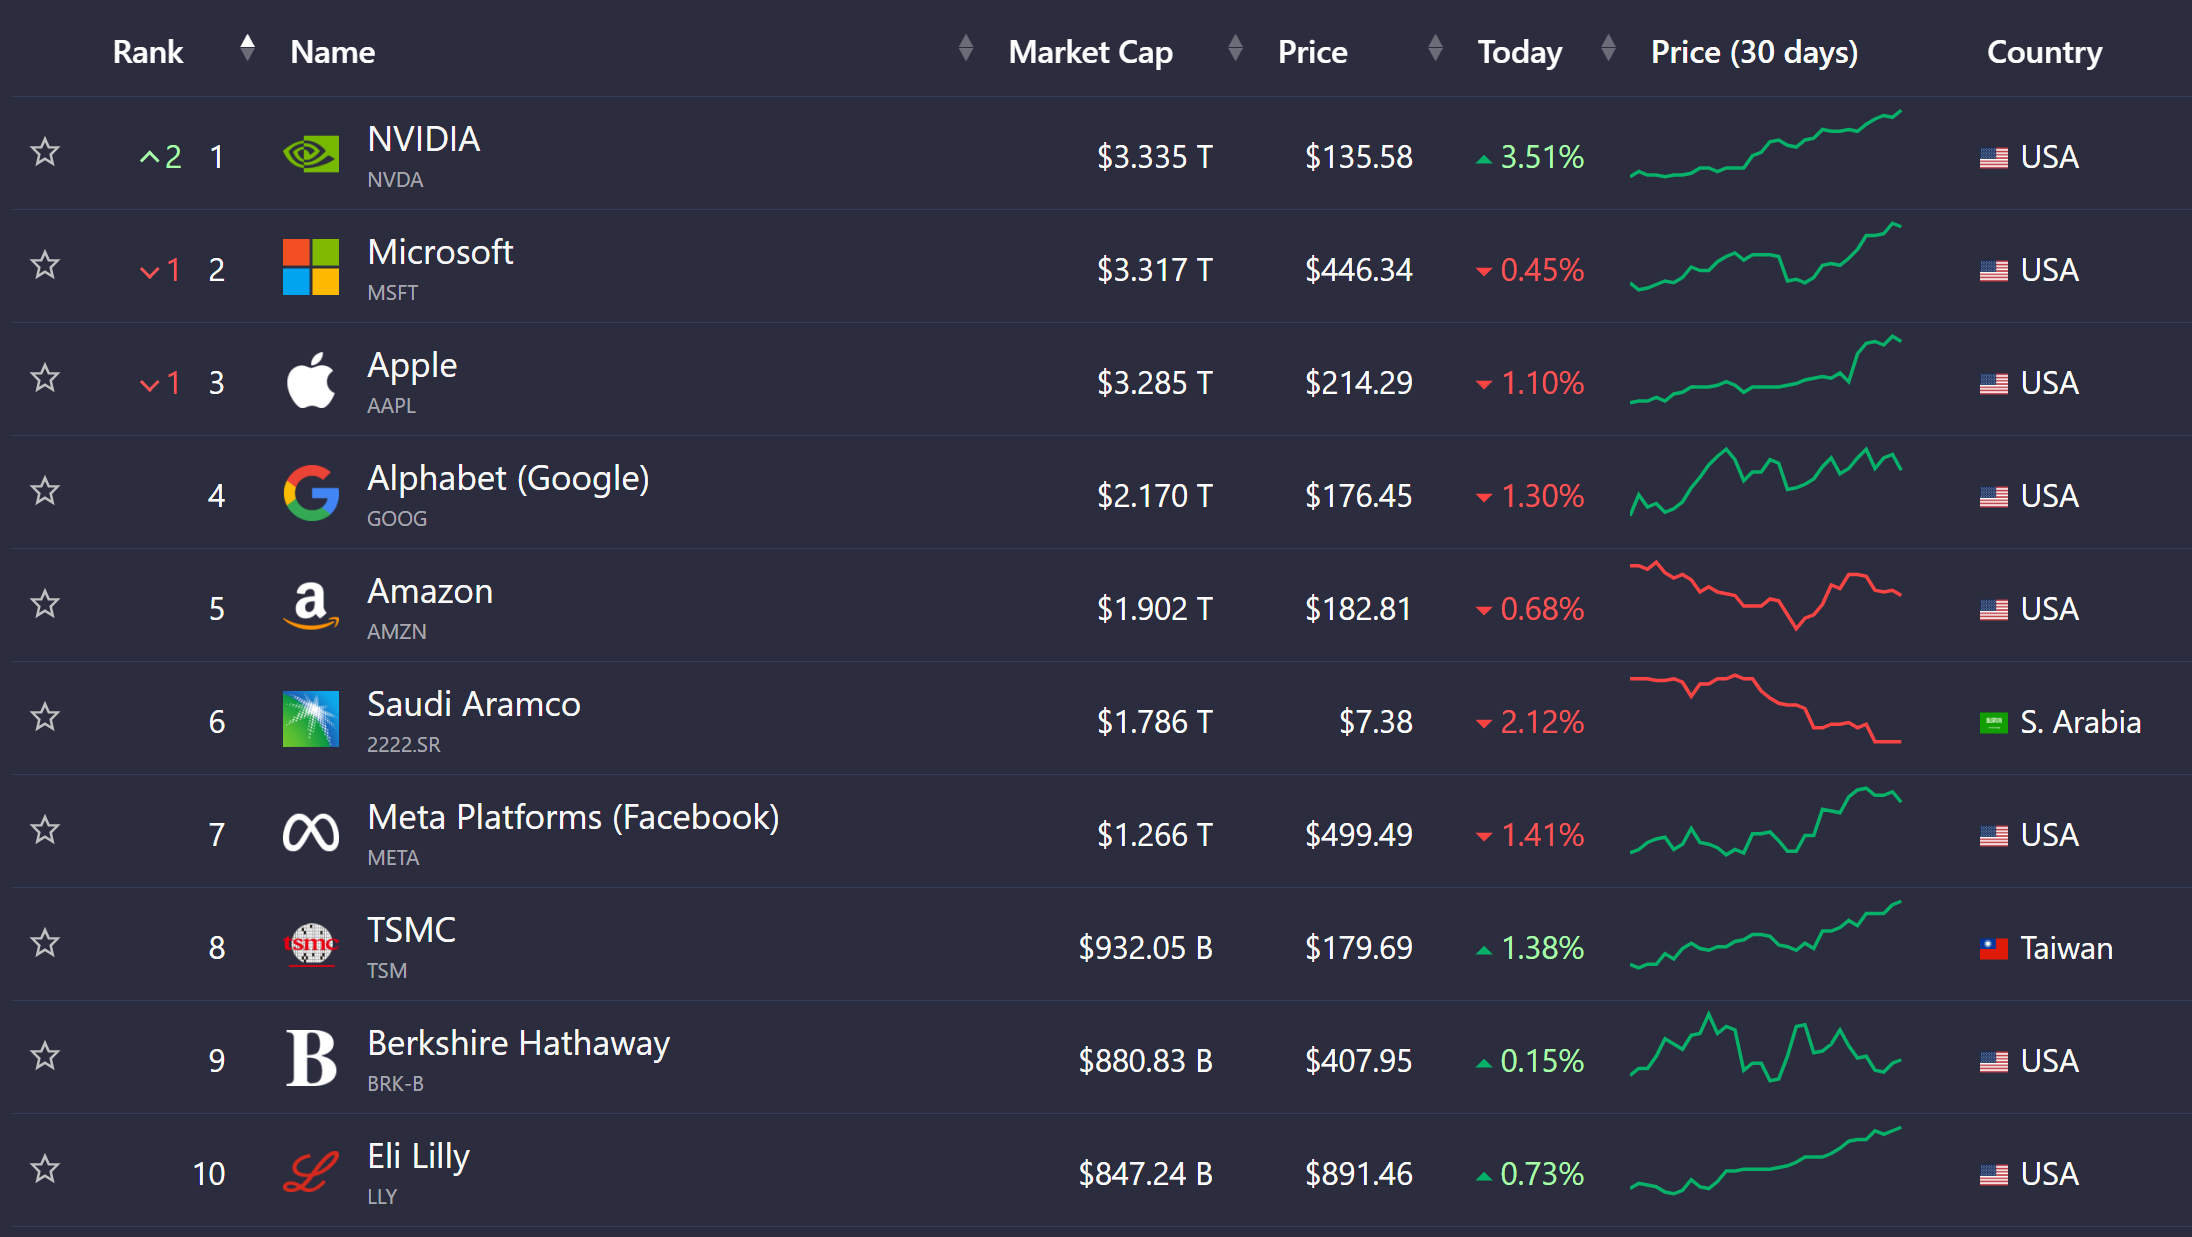Open NVIDIA's 30-day price chart
This screenshot has width=2192, height=1237.
coord(1765,145)
